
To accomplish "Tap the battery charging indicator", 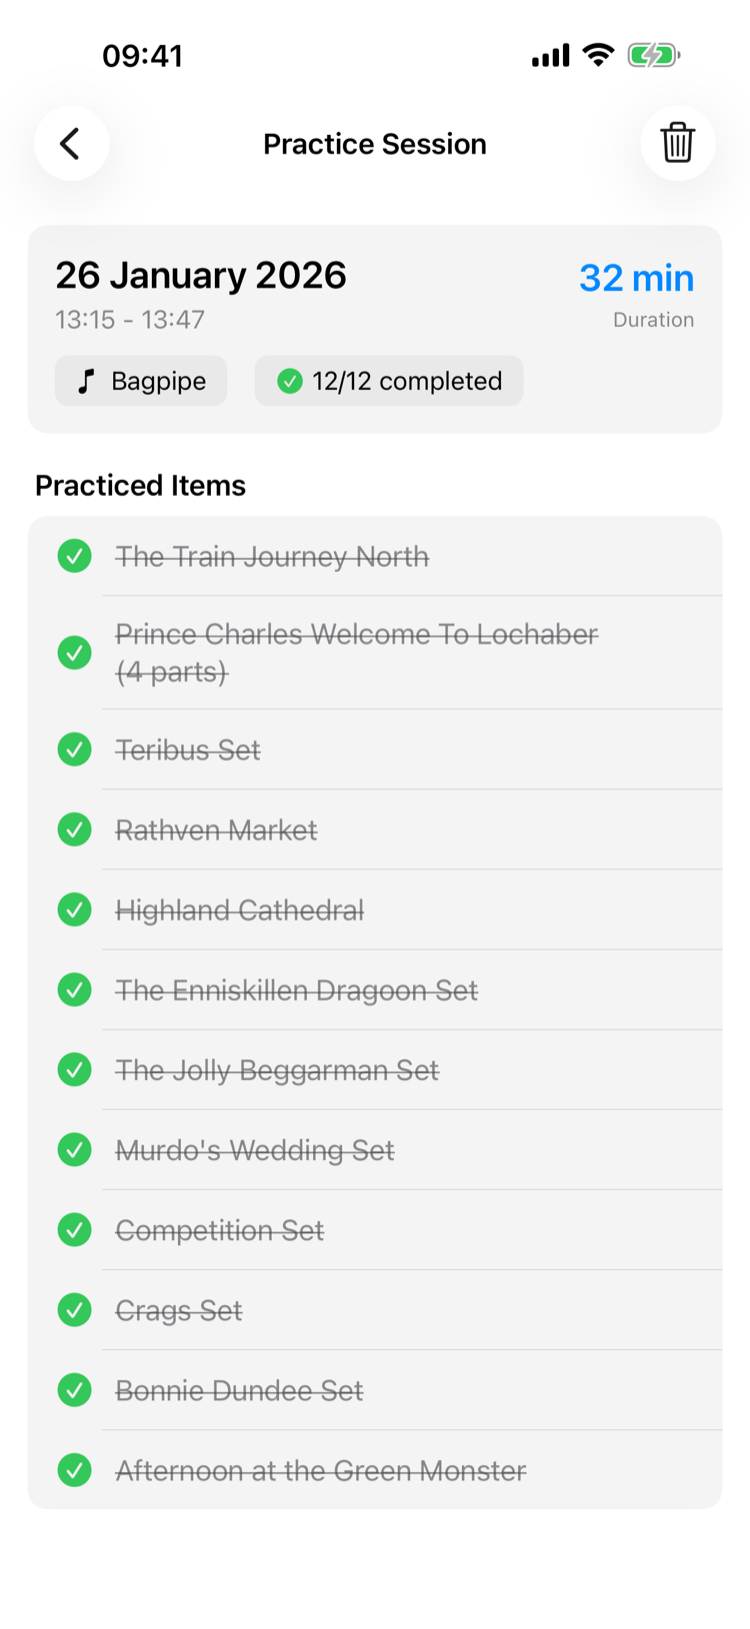I will point(653,55).
